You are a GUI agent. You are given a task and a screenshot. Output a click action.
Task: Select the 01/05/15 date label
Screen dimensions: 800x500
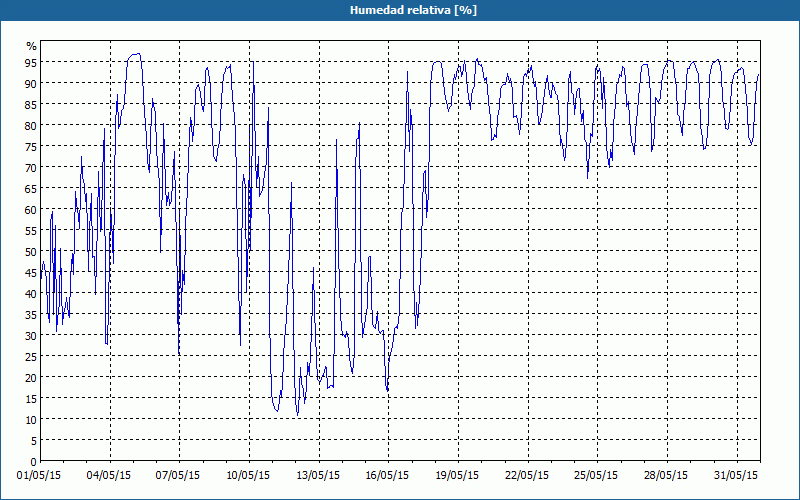[39, 476]
